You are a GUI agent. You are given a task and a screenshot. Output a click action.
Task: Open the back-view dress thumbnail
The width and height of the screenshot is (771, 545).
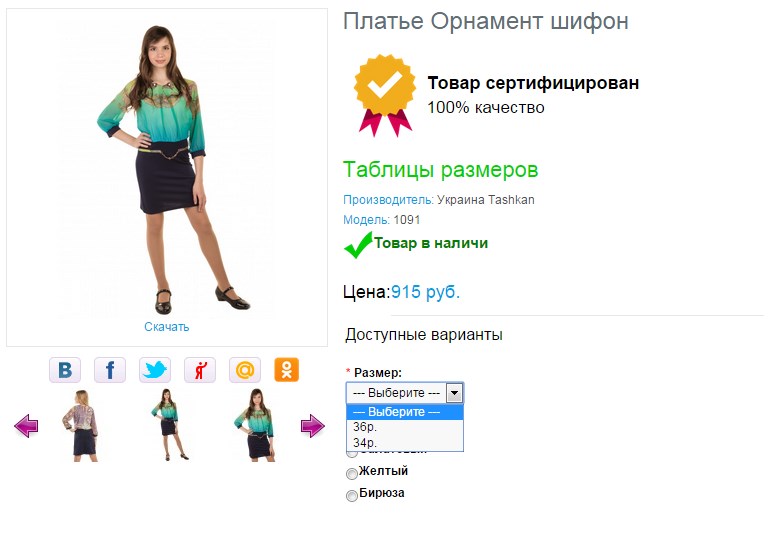[x=80, y=425]
